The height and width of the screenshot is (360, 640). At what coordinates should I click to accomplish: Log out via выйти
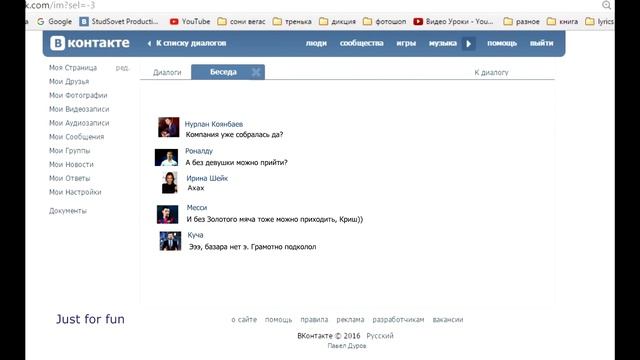(x=542, y=43)
